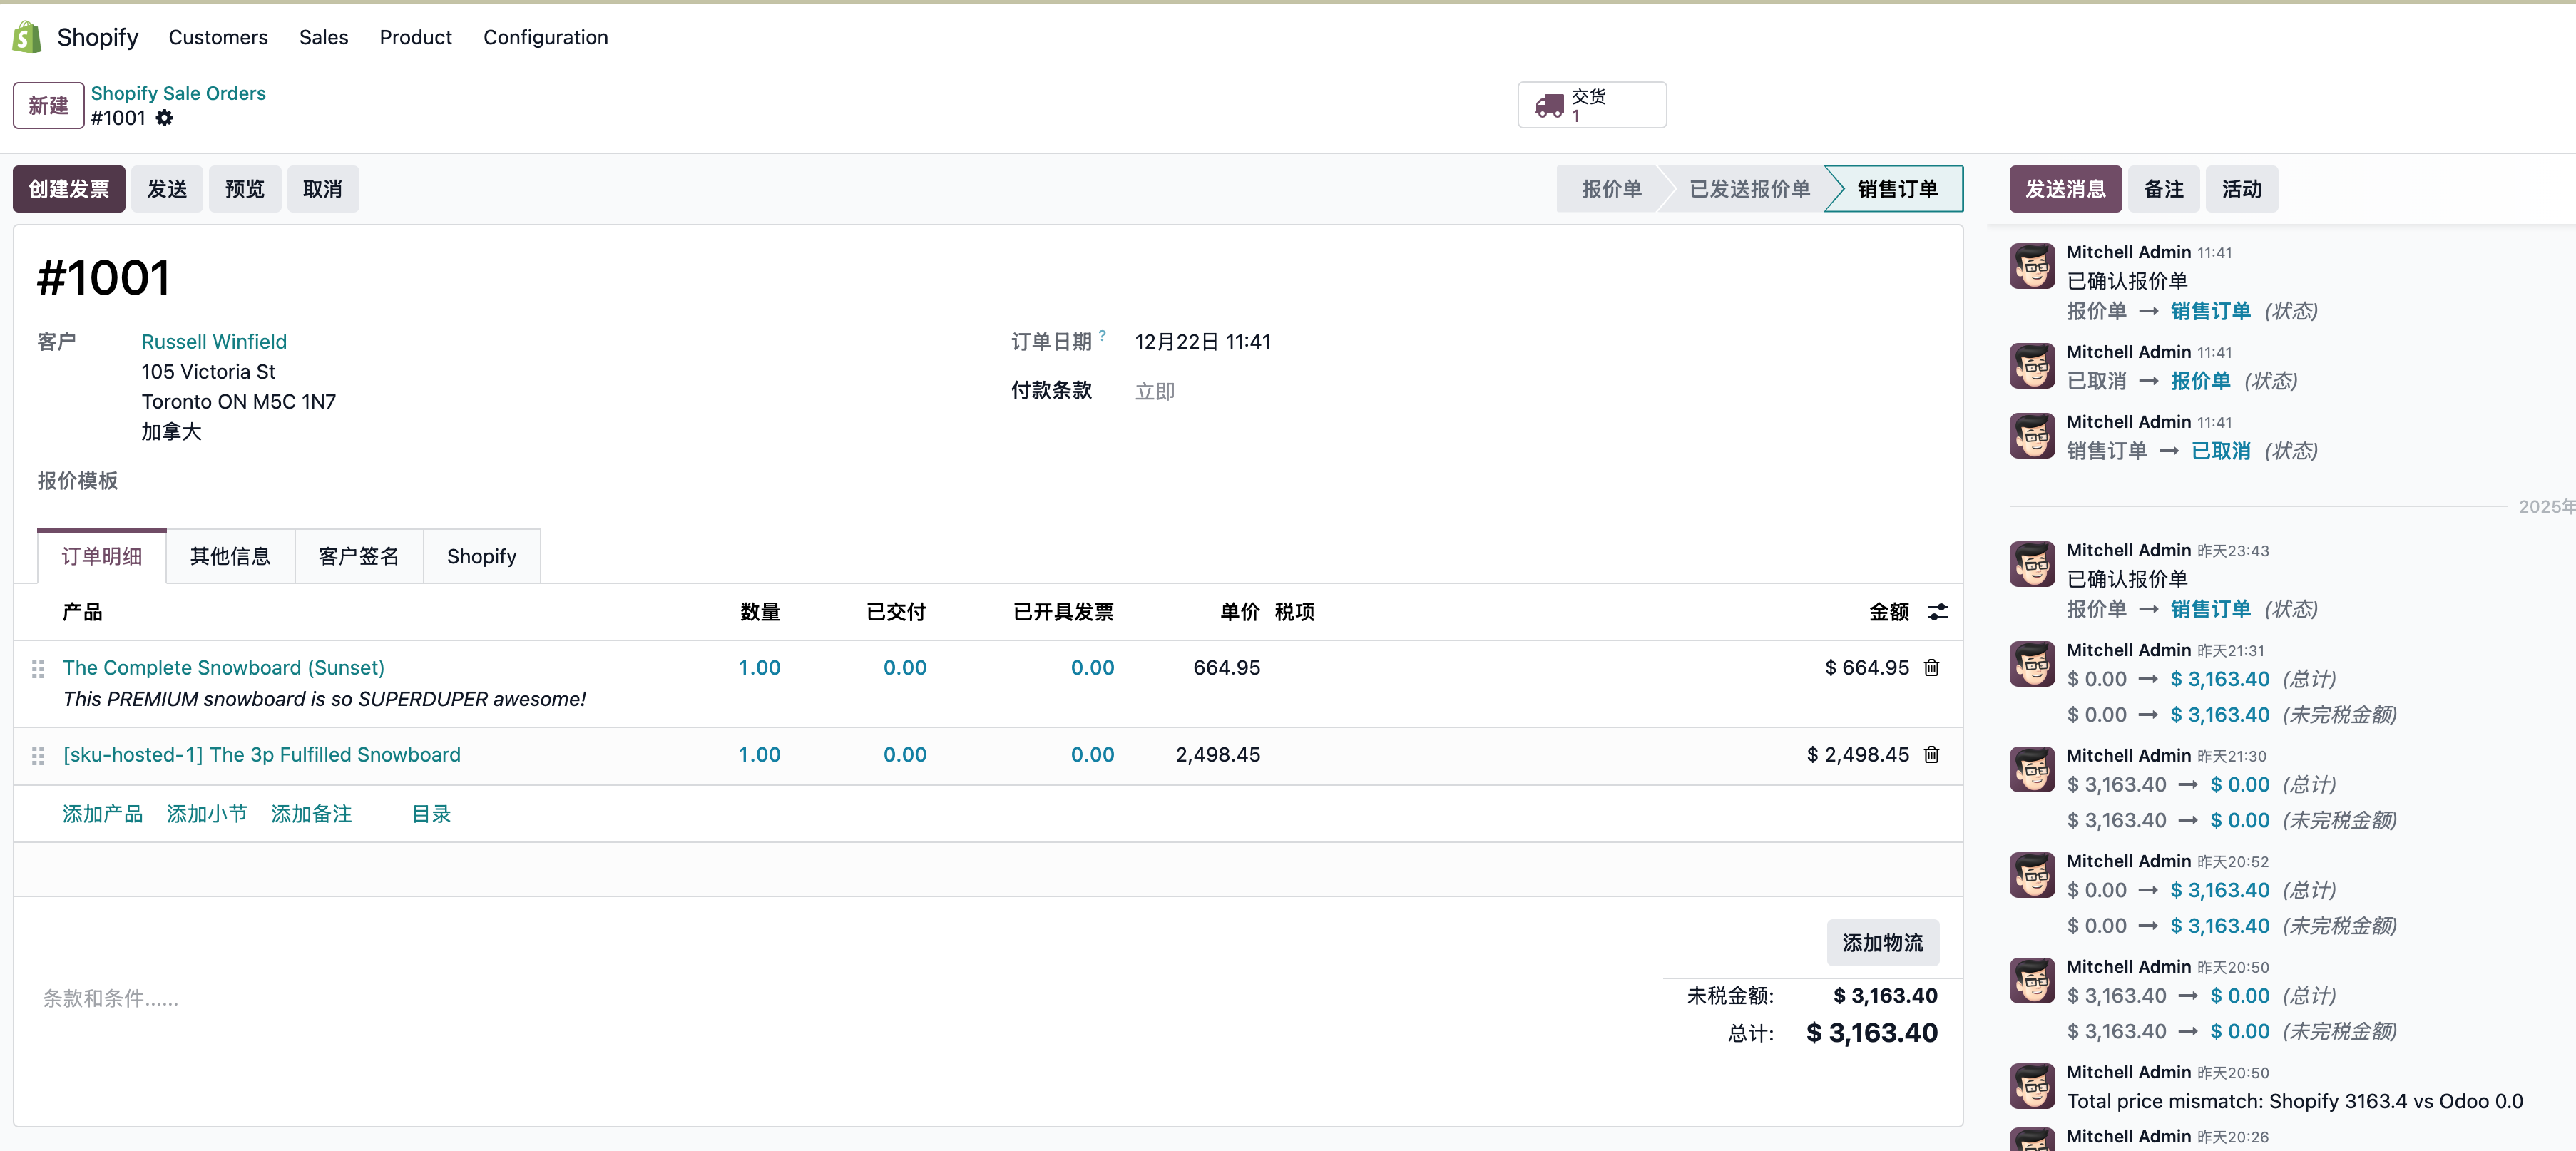Delete The Complete Snowboard line via trash icon
Image resolution: width=2576 pixels, height=1151 pixels.
(1931, 667)
